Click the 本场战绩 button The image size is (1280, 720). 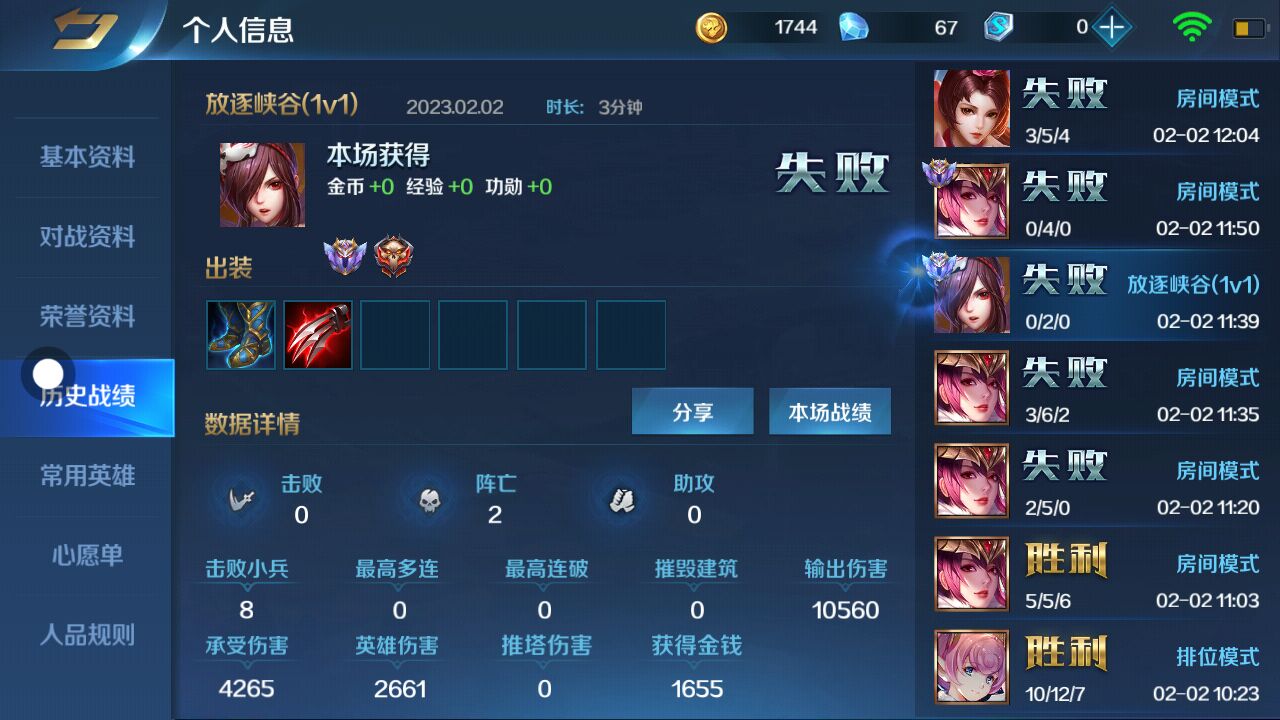(x=829, y=412)
